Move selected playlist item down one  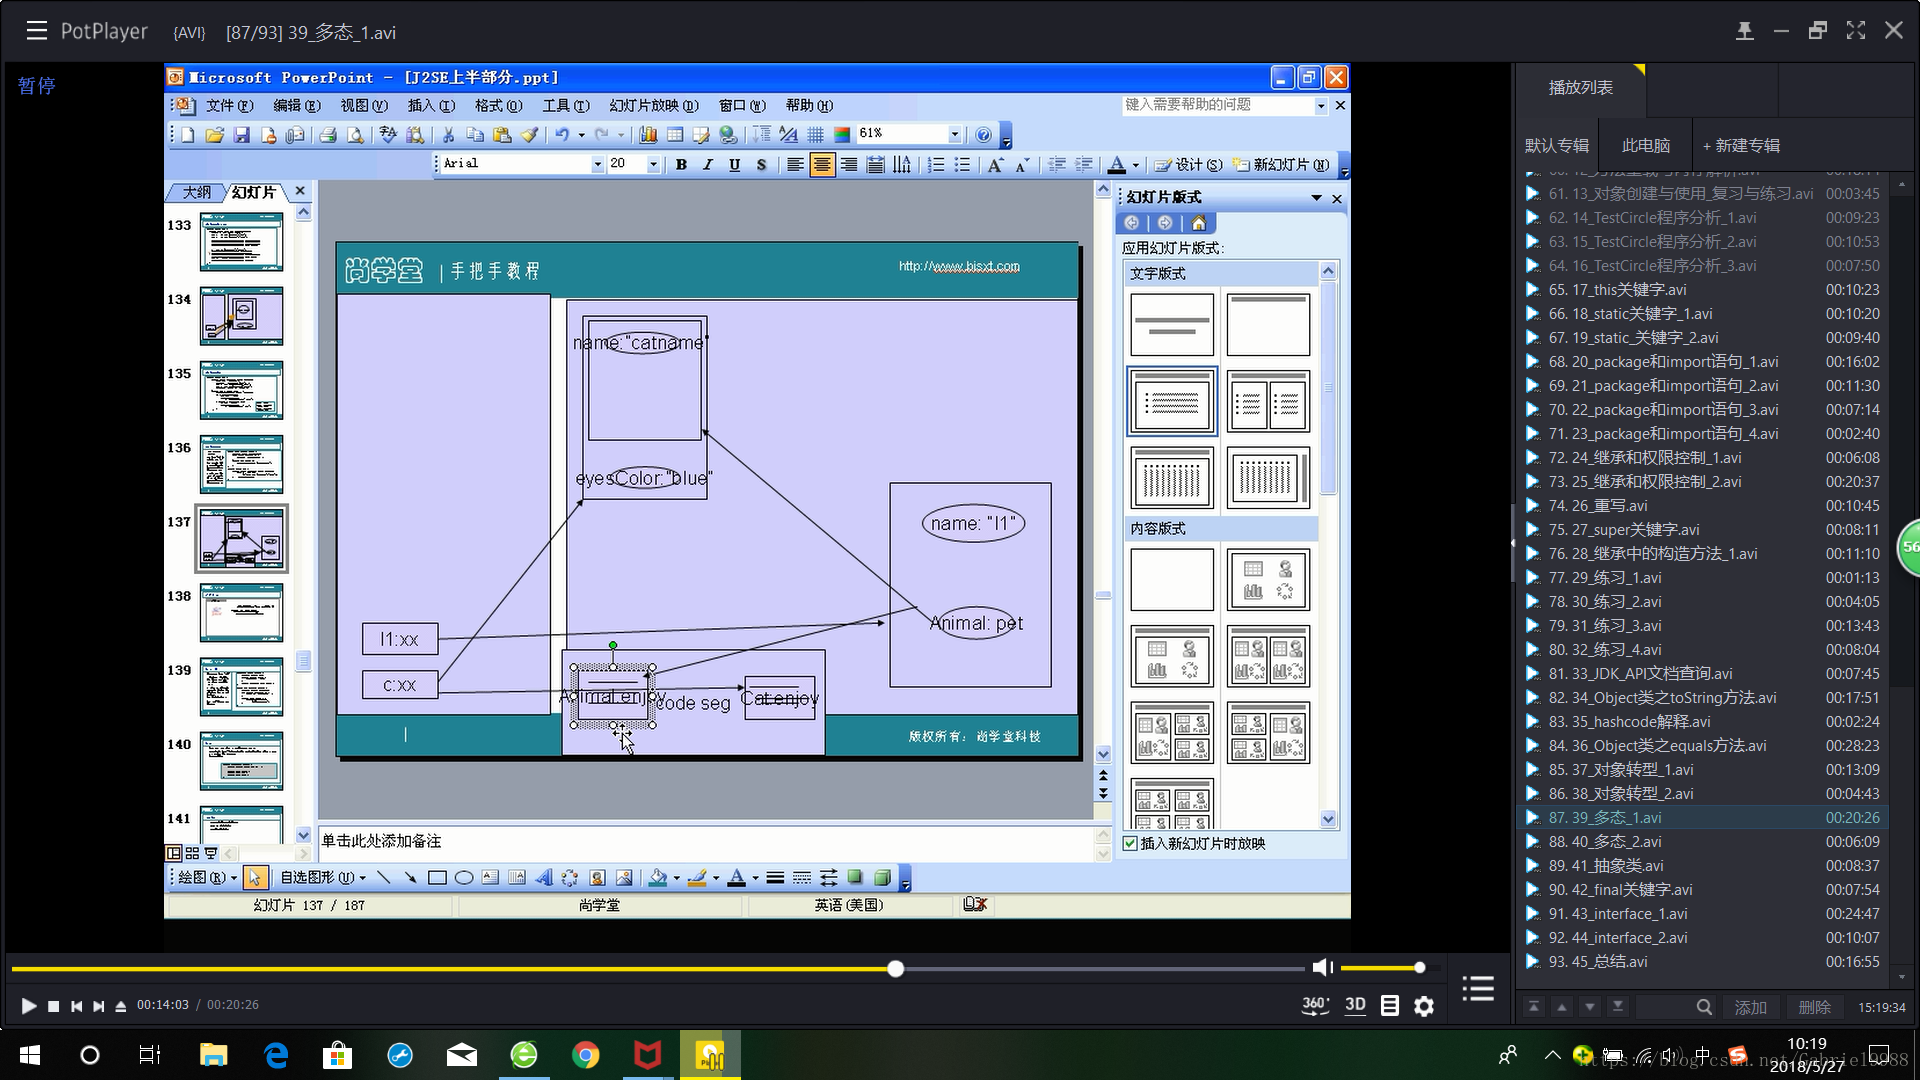pyautogui.click(x=1590, y=1007)
